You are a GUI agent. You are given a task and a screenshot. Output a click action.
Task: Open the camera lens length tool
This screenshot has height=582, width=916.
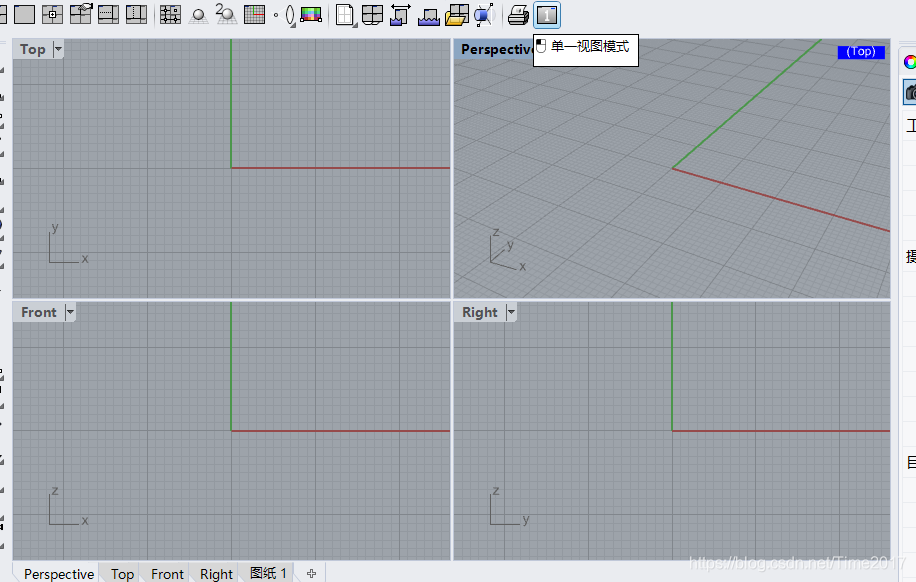(285, 15)
